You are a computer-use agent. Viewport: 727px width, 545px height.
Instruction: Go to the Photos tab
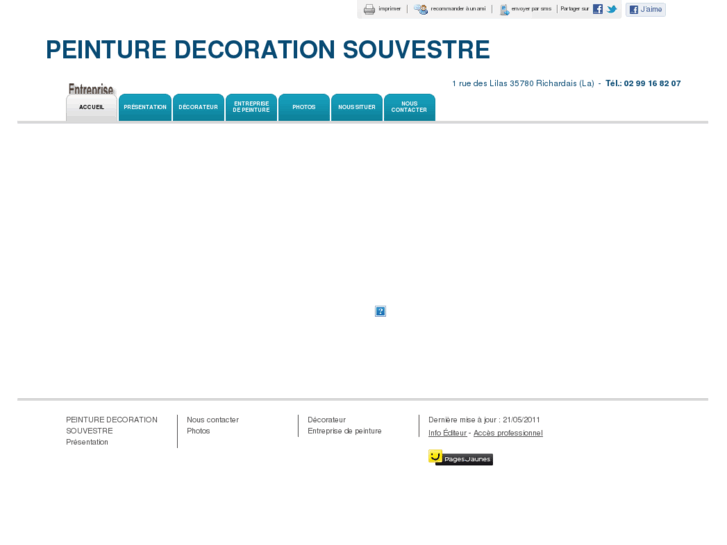pos(304,108)
